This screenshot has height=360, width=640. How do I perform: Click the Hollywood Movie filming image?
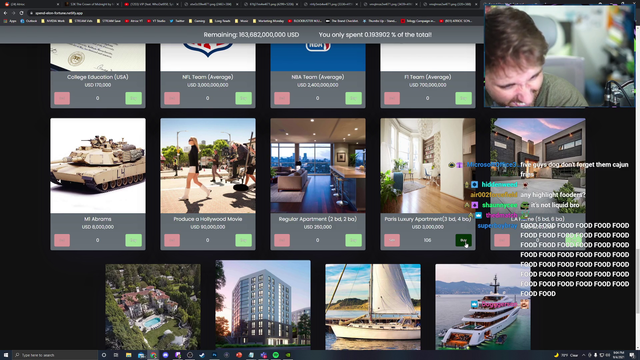pyautogui.click(x=208, y=166)
